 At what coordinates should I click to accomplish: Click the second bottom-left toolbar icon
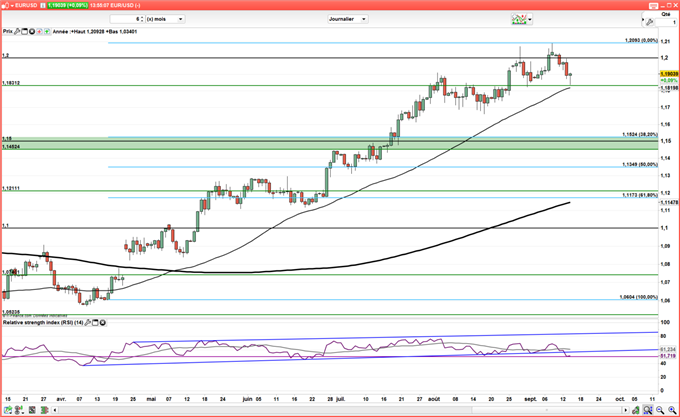tap(20, 410)
